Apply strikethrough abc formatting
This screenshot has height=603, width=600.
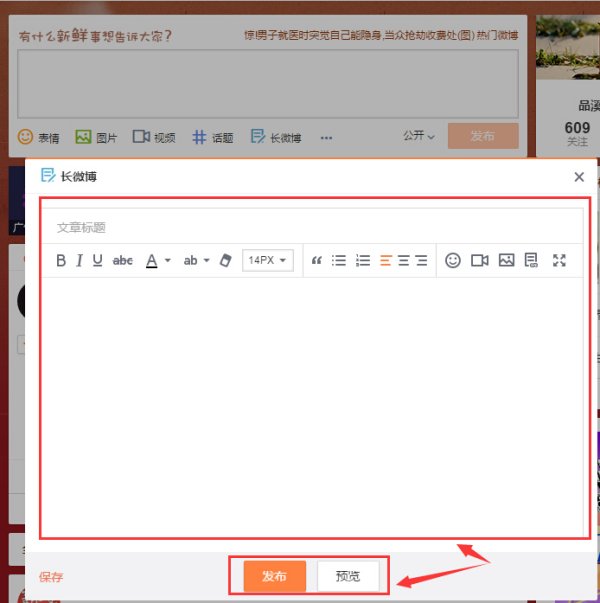pos(123,260)
